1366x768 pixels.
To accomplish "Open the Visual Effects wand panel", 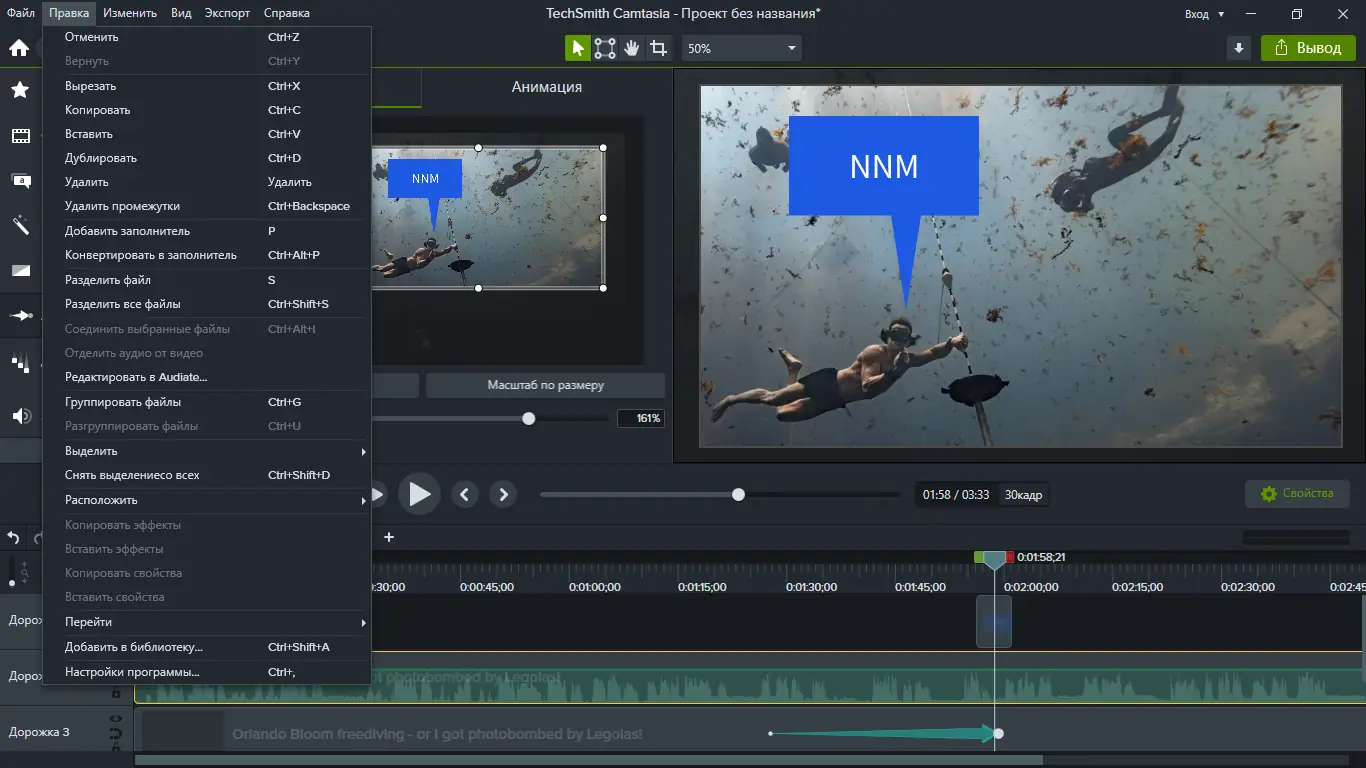I will point(21,225).
